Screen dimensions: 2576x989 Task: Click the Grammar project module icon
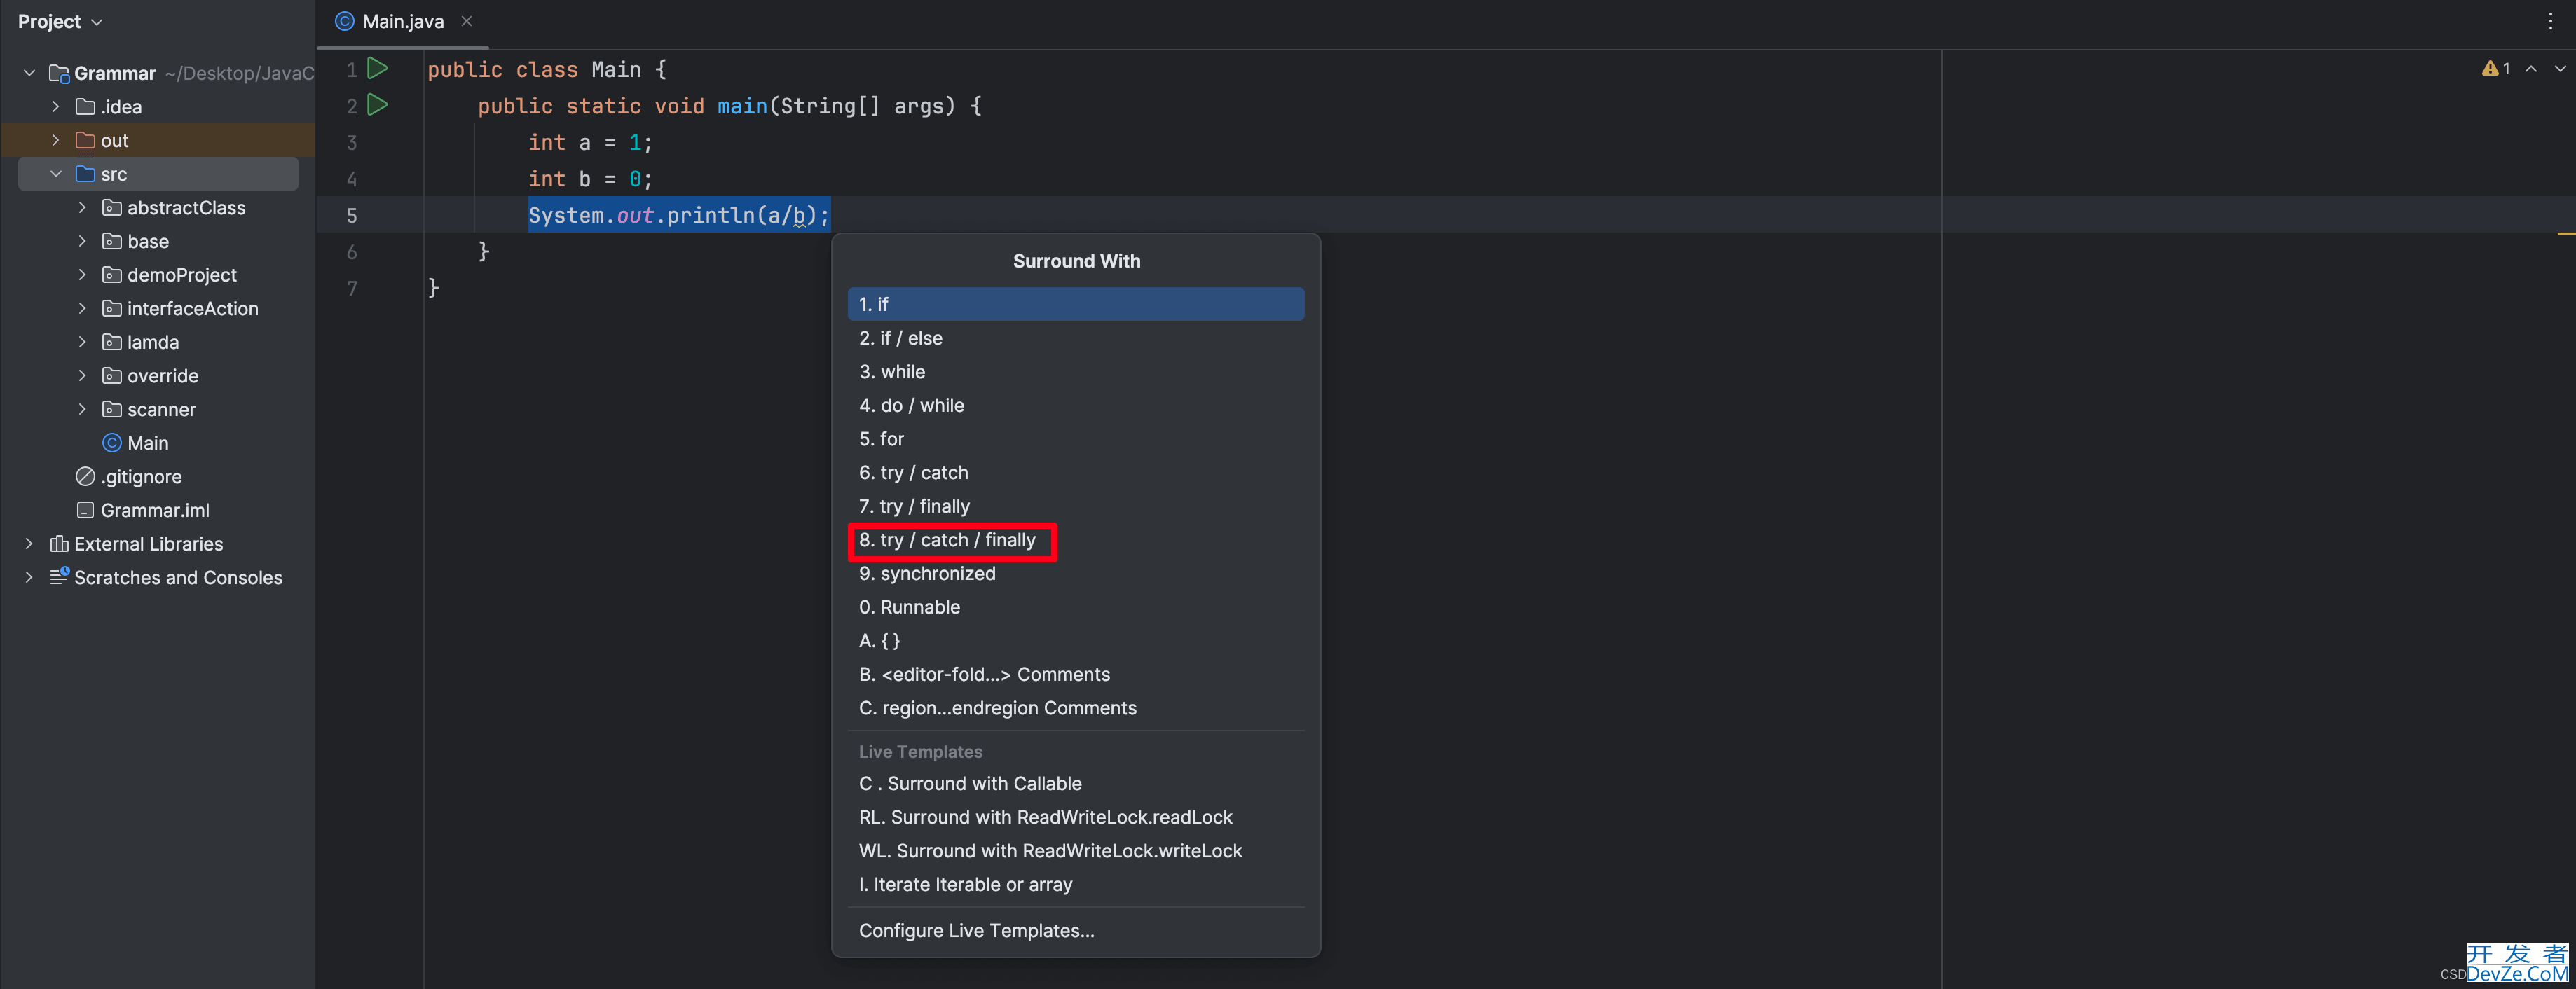pos(59,73)
